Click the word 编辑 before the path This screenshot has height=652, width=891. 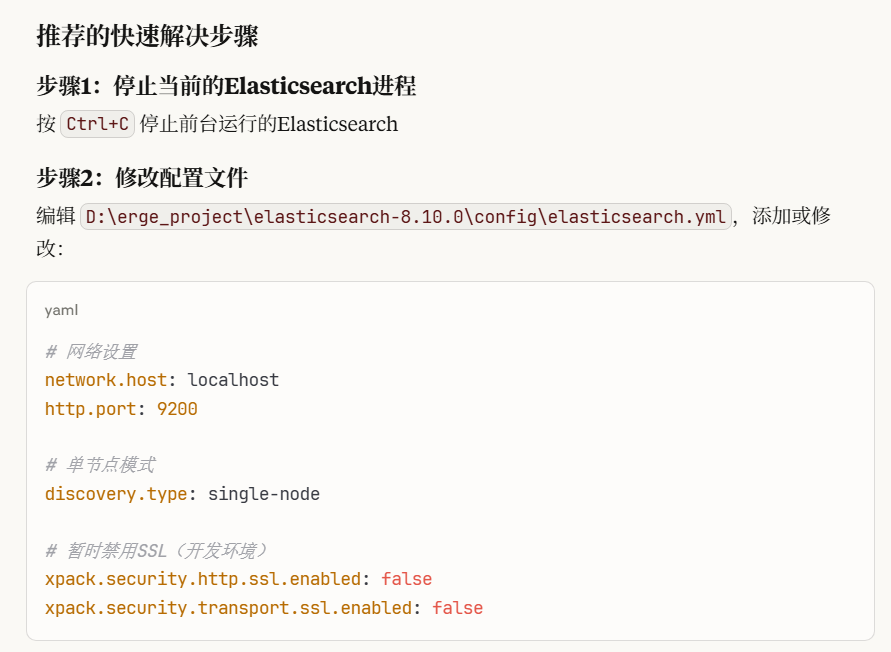[56, 217]
